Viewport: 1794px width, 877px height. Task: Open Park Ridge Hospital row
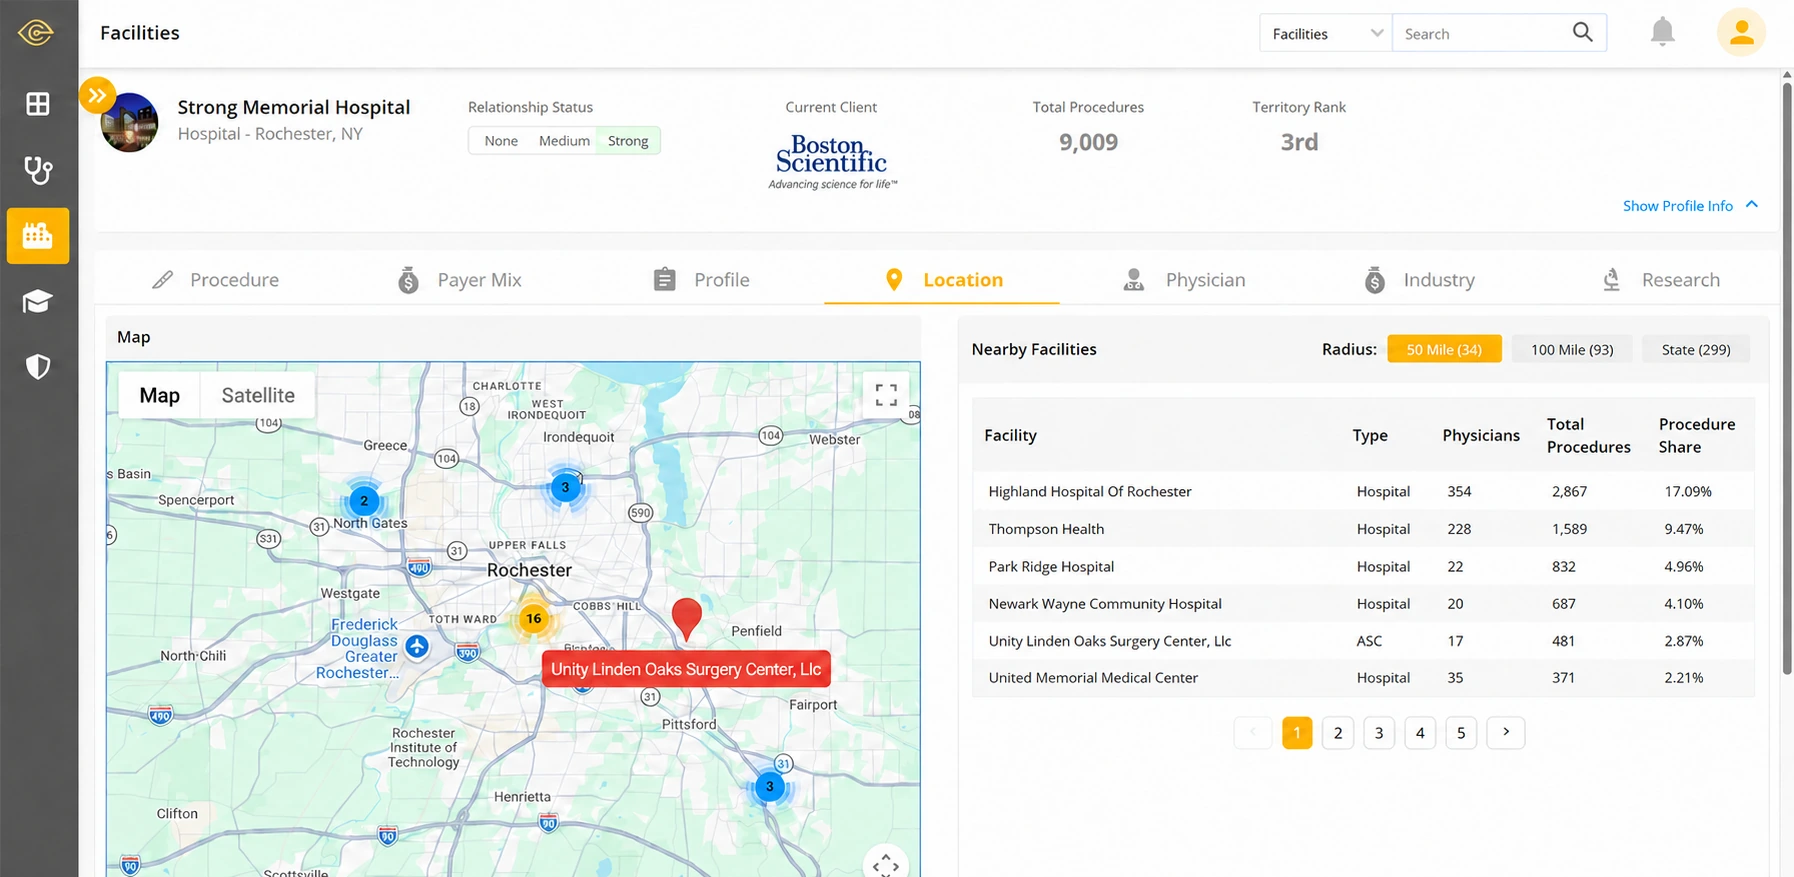(1363, 566)
